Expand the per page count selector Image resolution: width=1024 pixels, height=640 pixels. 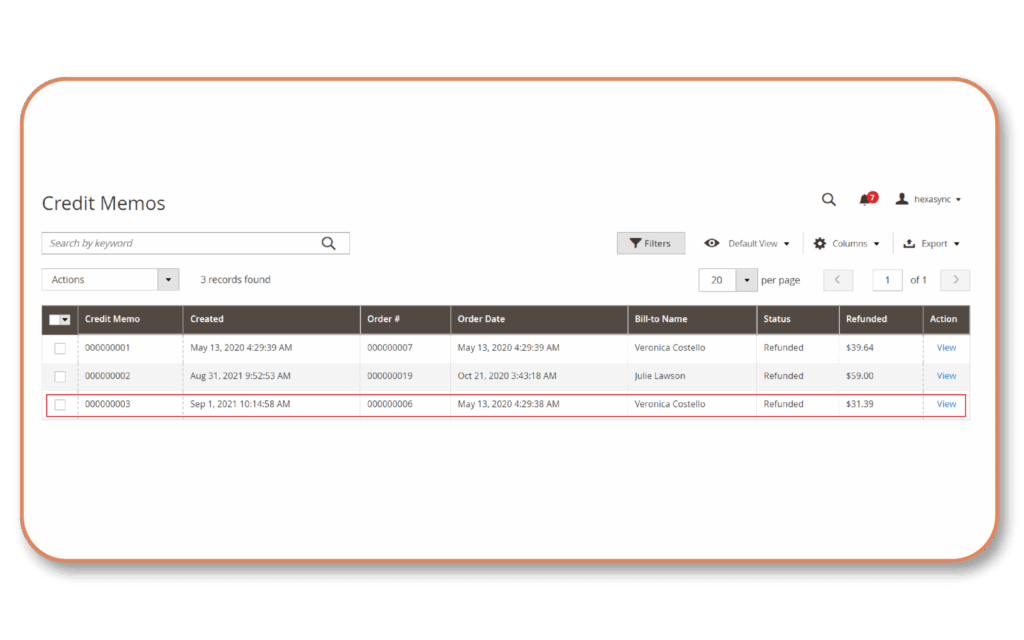pyautogui.click(x=746, y=280)
